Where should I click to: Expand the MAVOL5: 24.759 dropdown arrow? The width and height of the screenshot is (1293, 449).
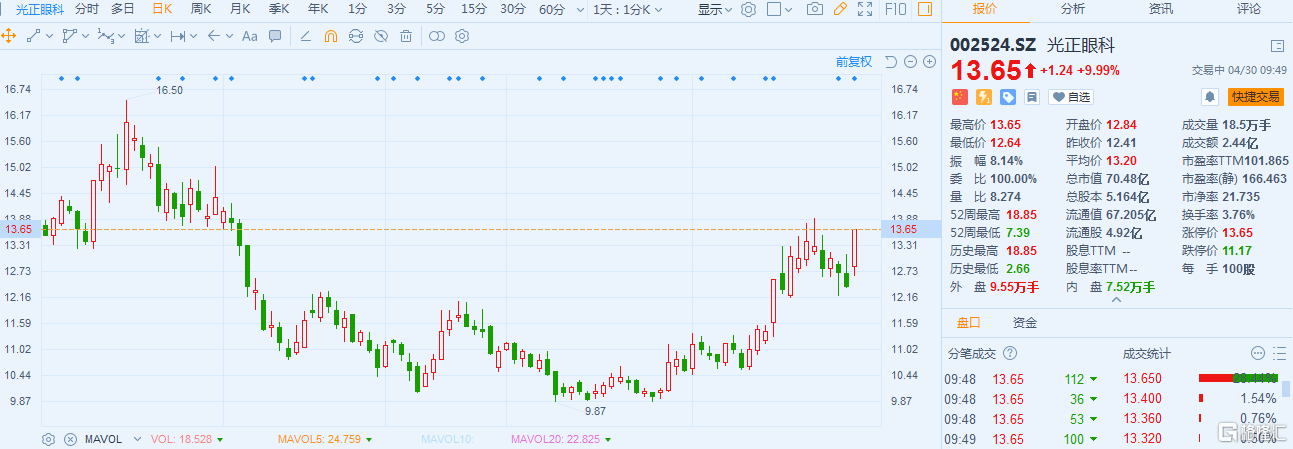(369, 440)
